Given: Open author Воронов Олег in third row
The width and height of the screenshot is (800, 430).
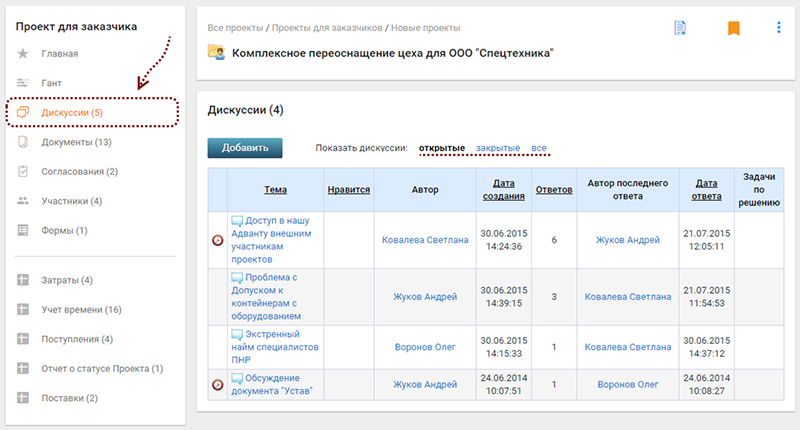Looking at the screenshot, I should [425, 347].
